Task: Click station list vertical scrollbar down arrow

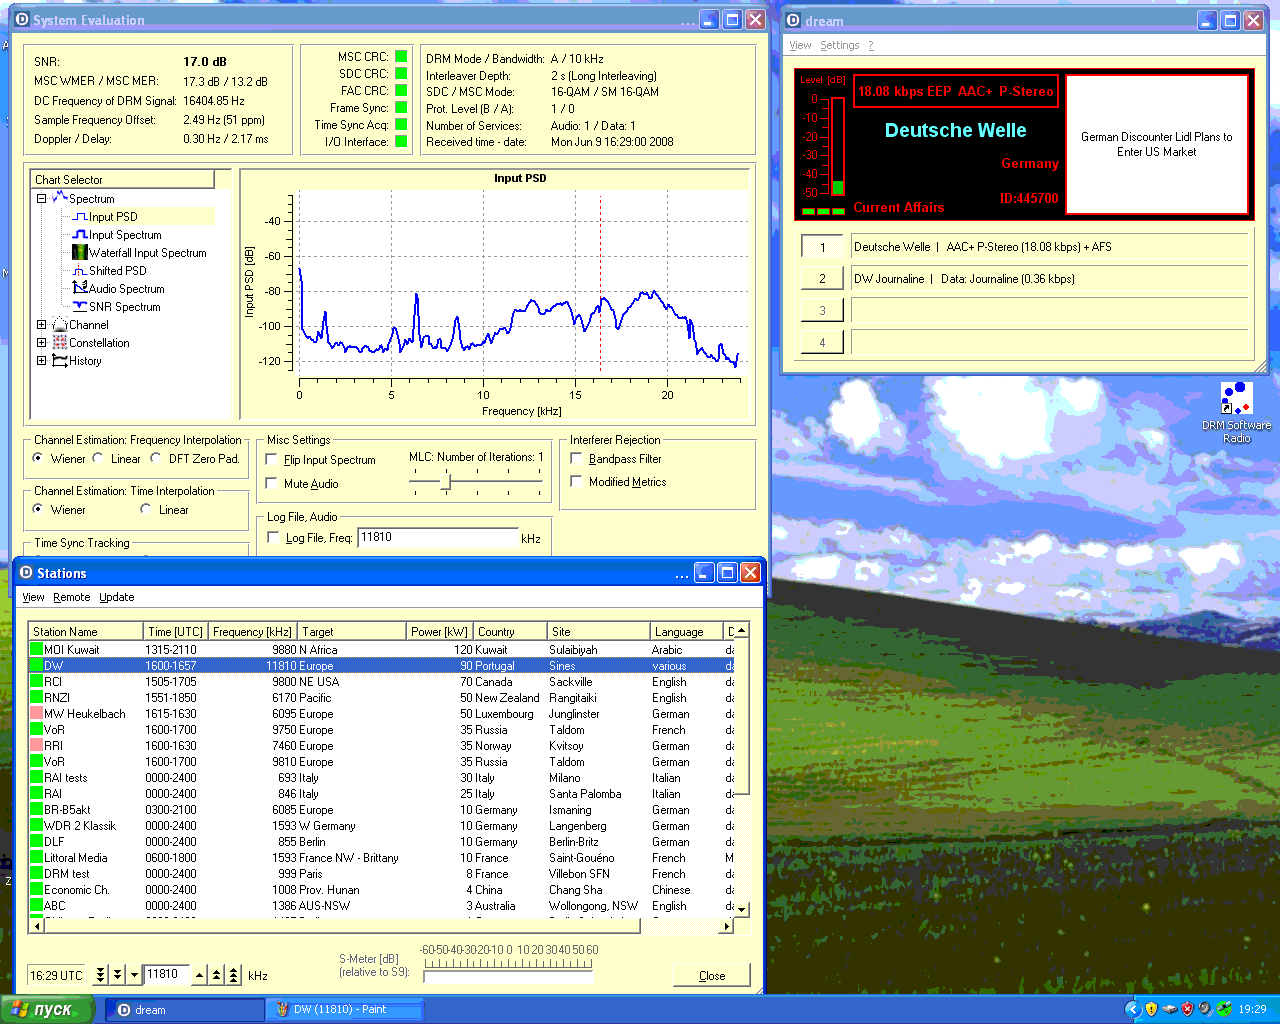Action: pyautogui.click(x=742, y=909)
